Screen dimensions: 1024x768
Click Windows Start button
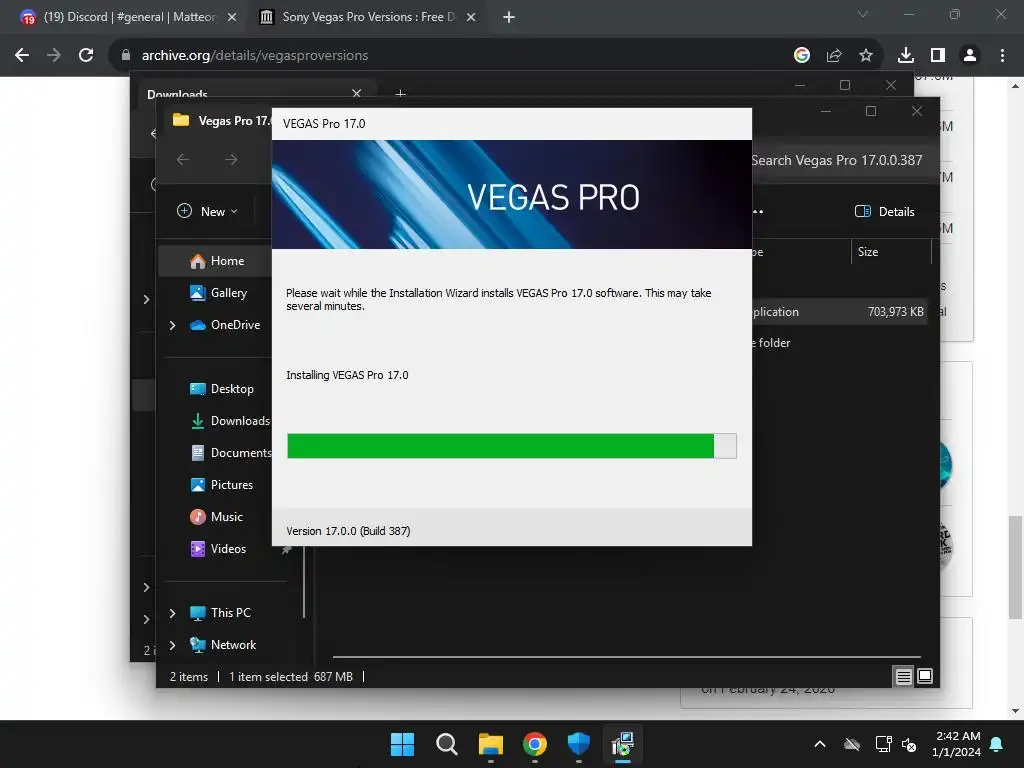(402, 744)
